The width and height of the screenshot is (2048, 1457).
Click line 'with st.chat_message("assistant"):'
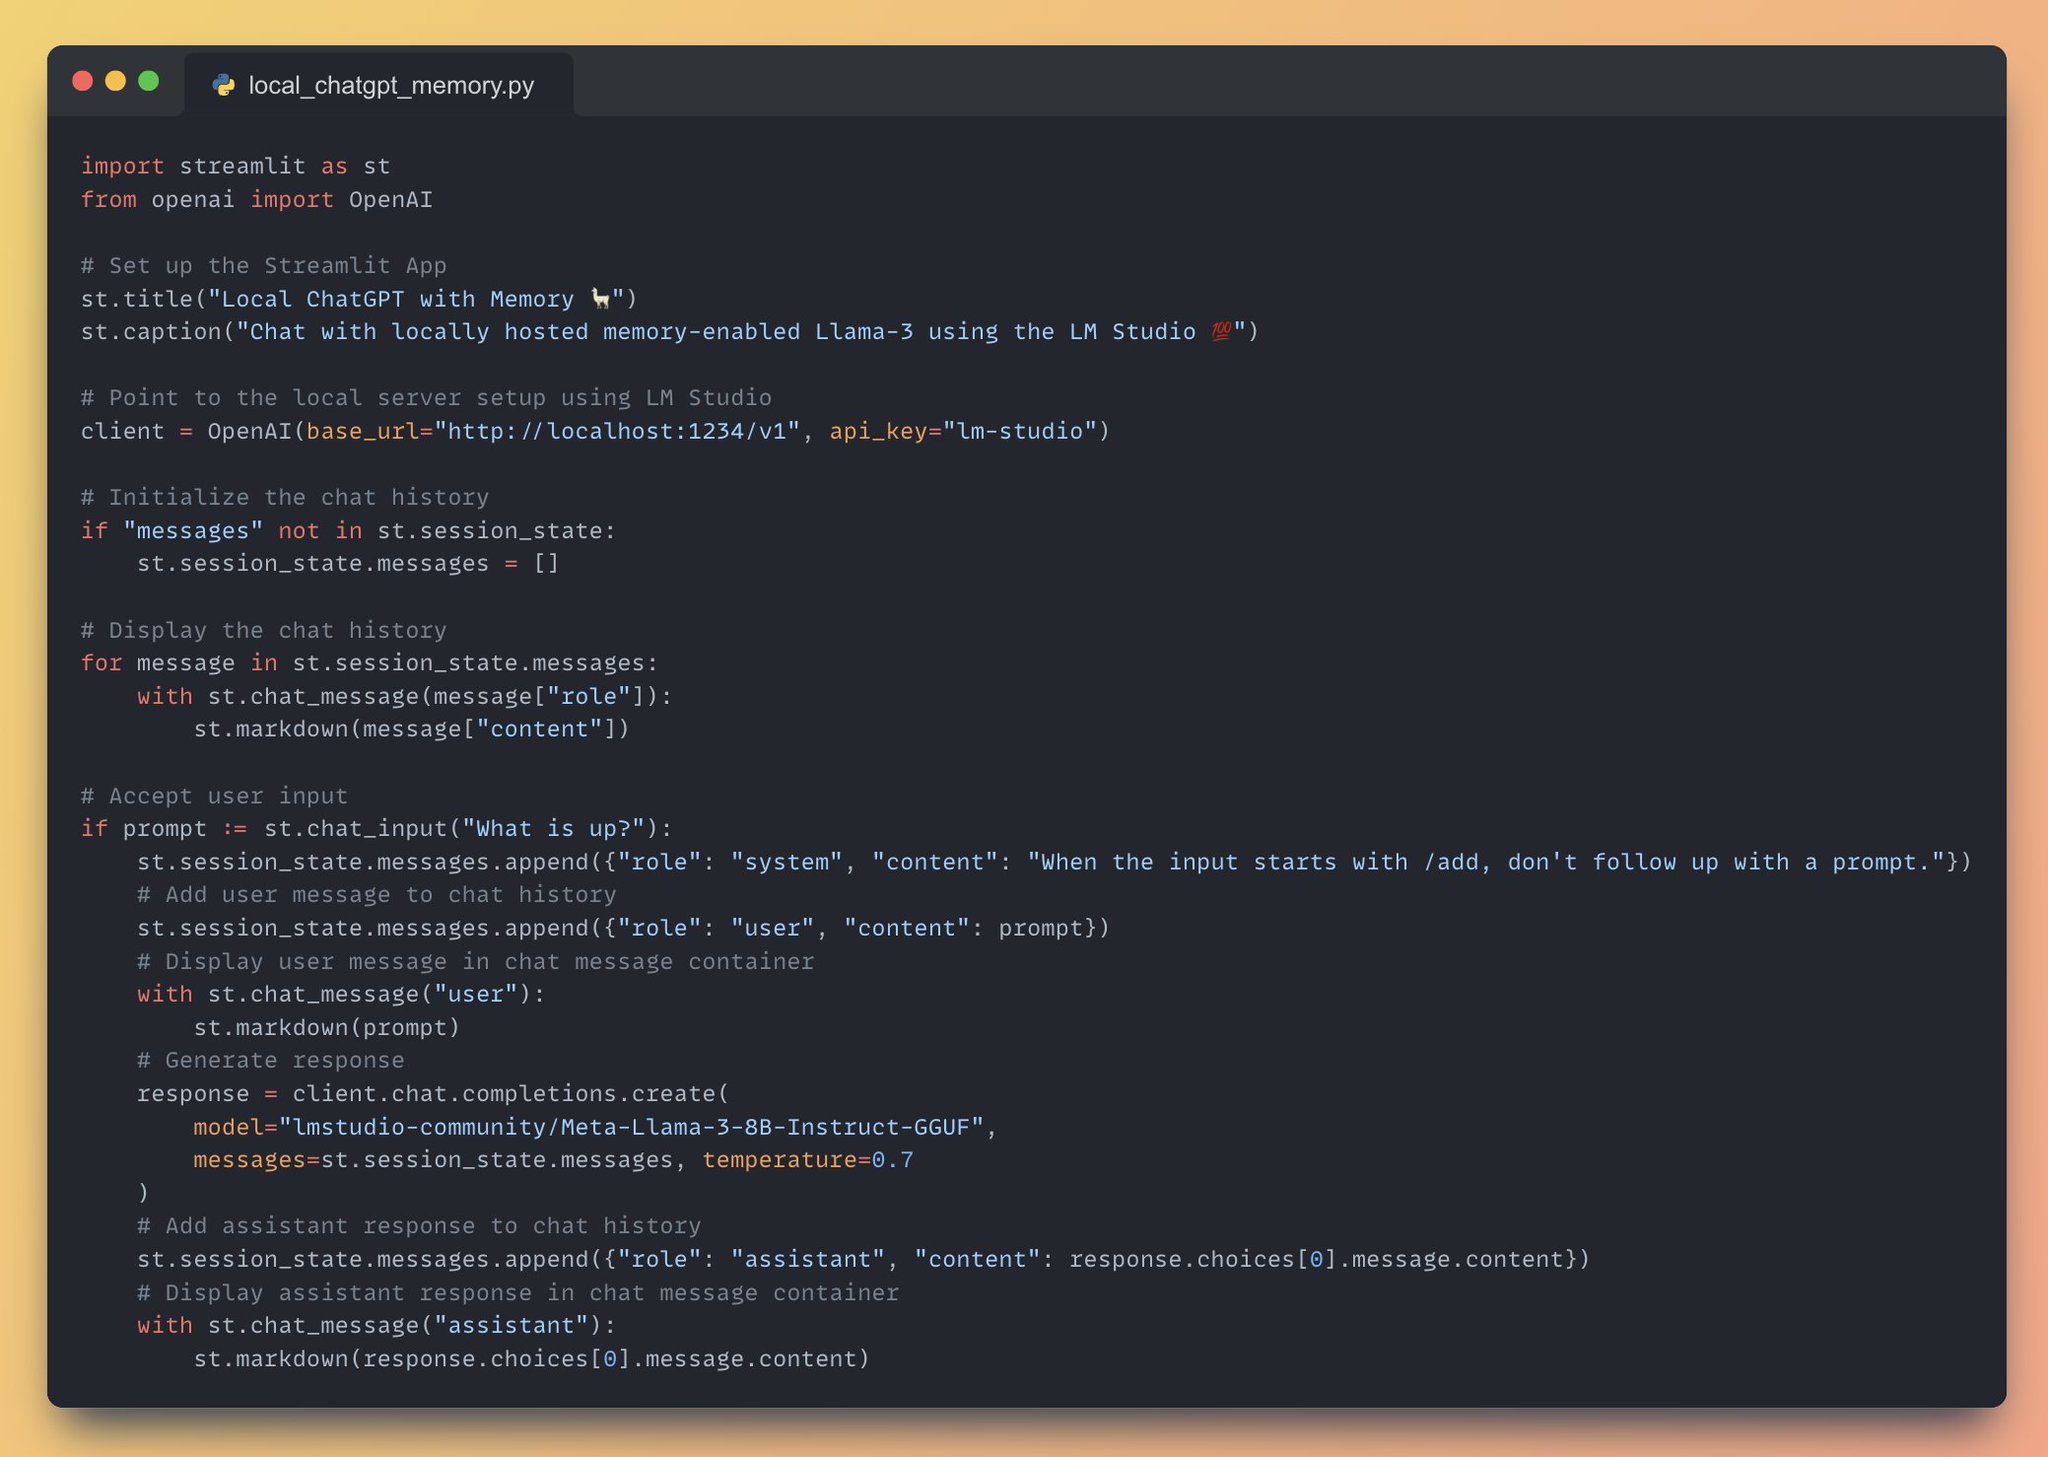377,1325
